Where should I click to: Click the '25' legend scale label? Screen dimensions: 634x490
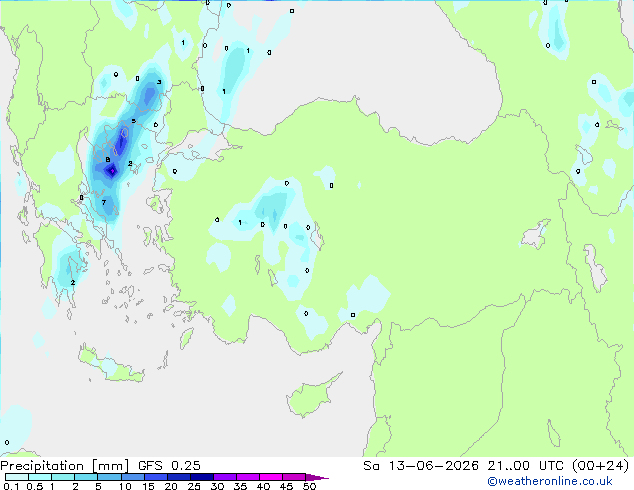click(194, 486)
